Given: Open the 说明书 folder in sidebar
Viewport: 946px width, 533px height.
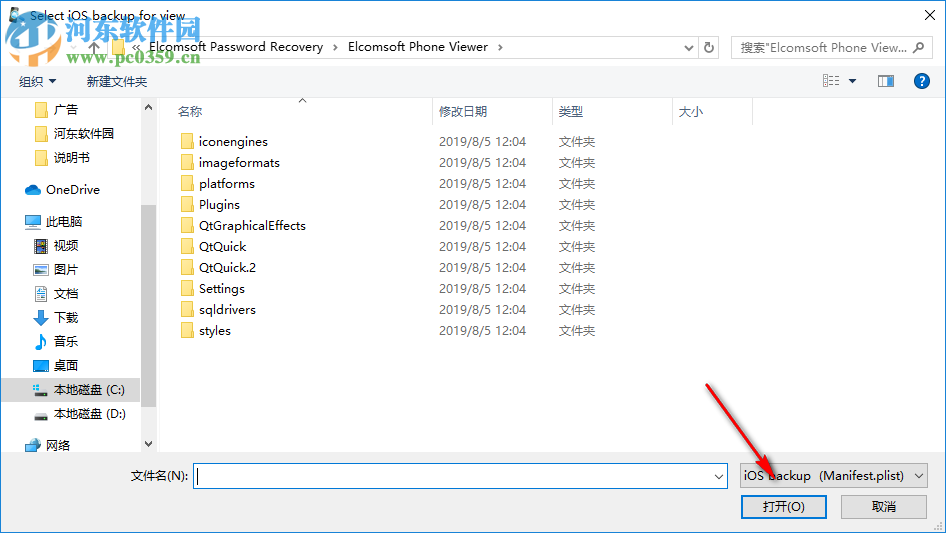Looking at the screenshot, I should pos(62,158).
